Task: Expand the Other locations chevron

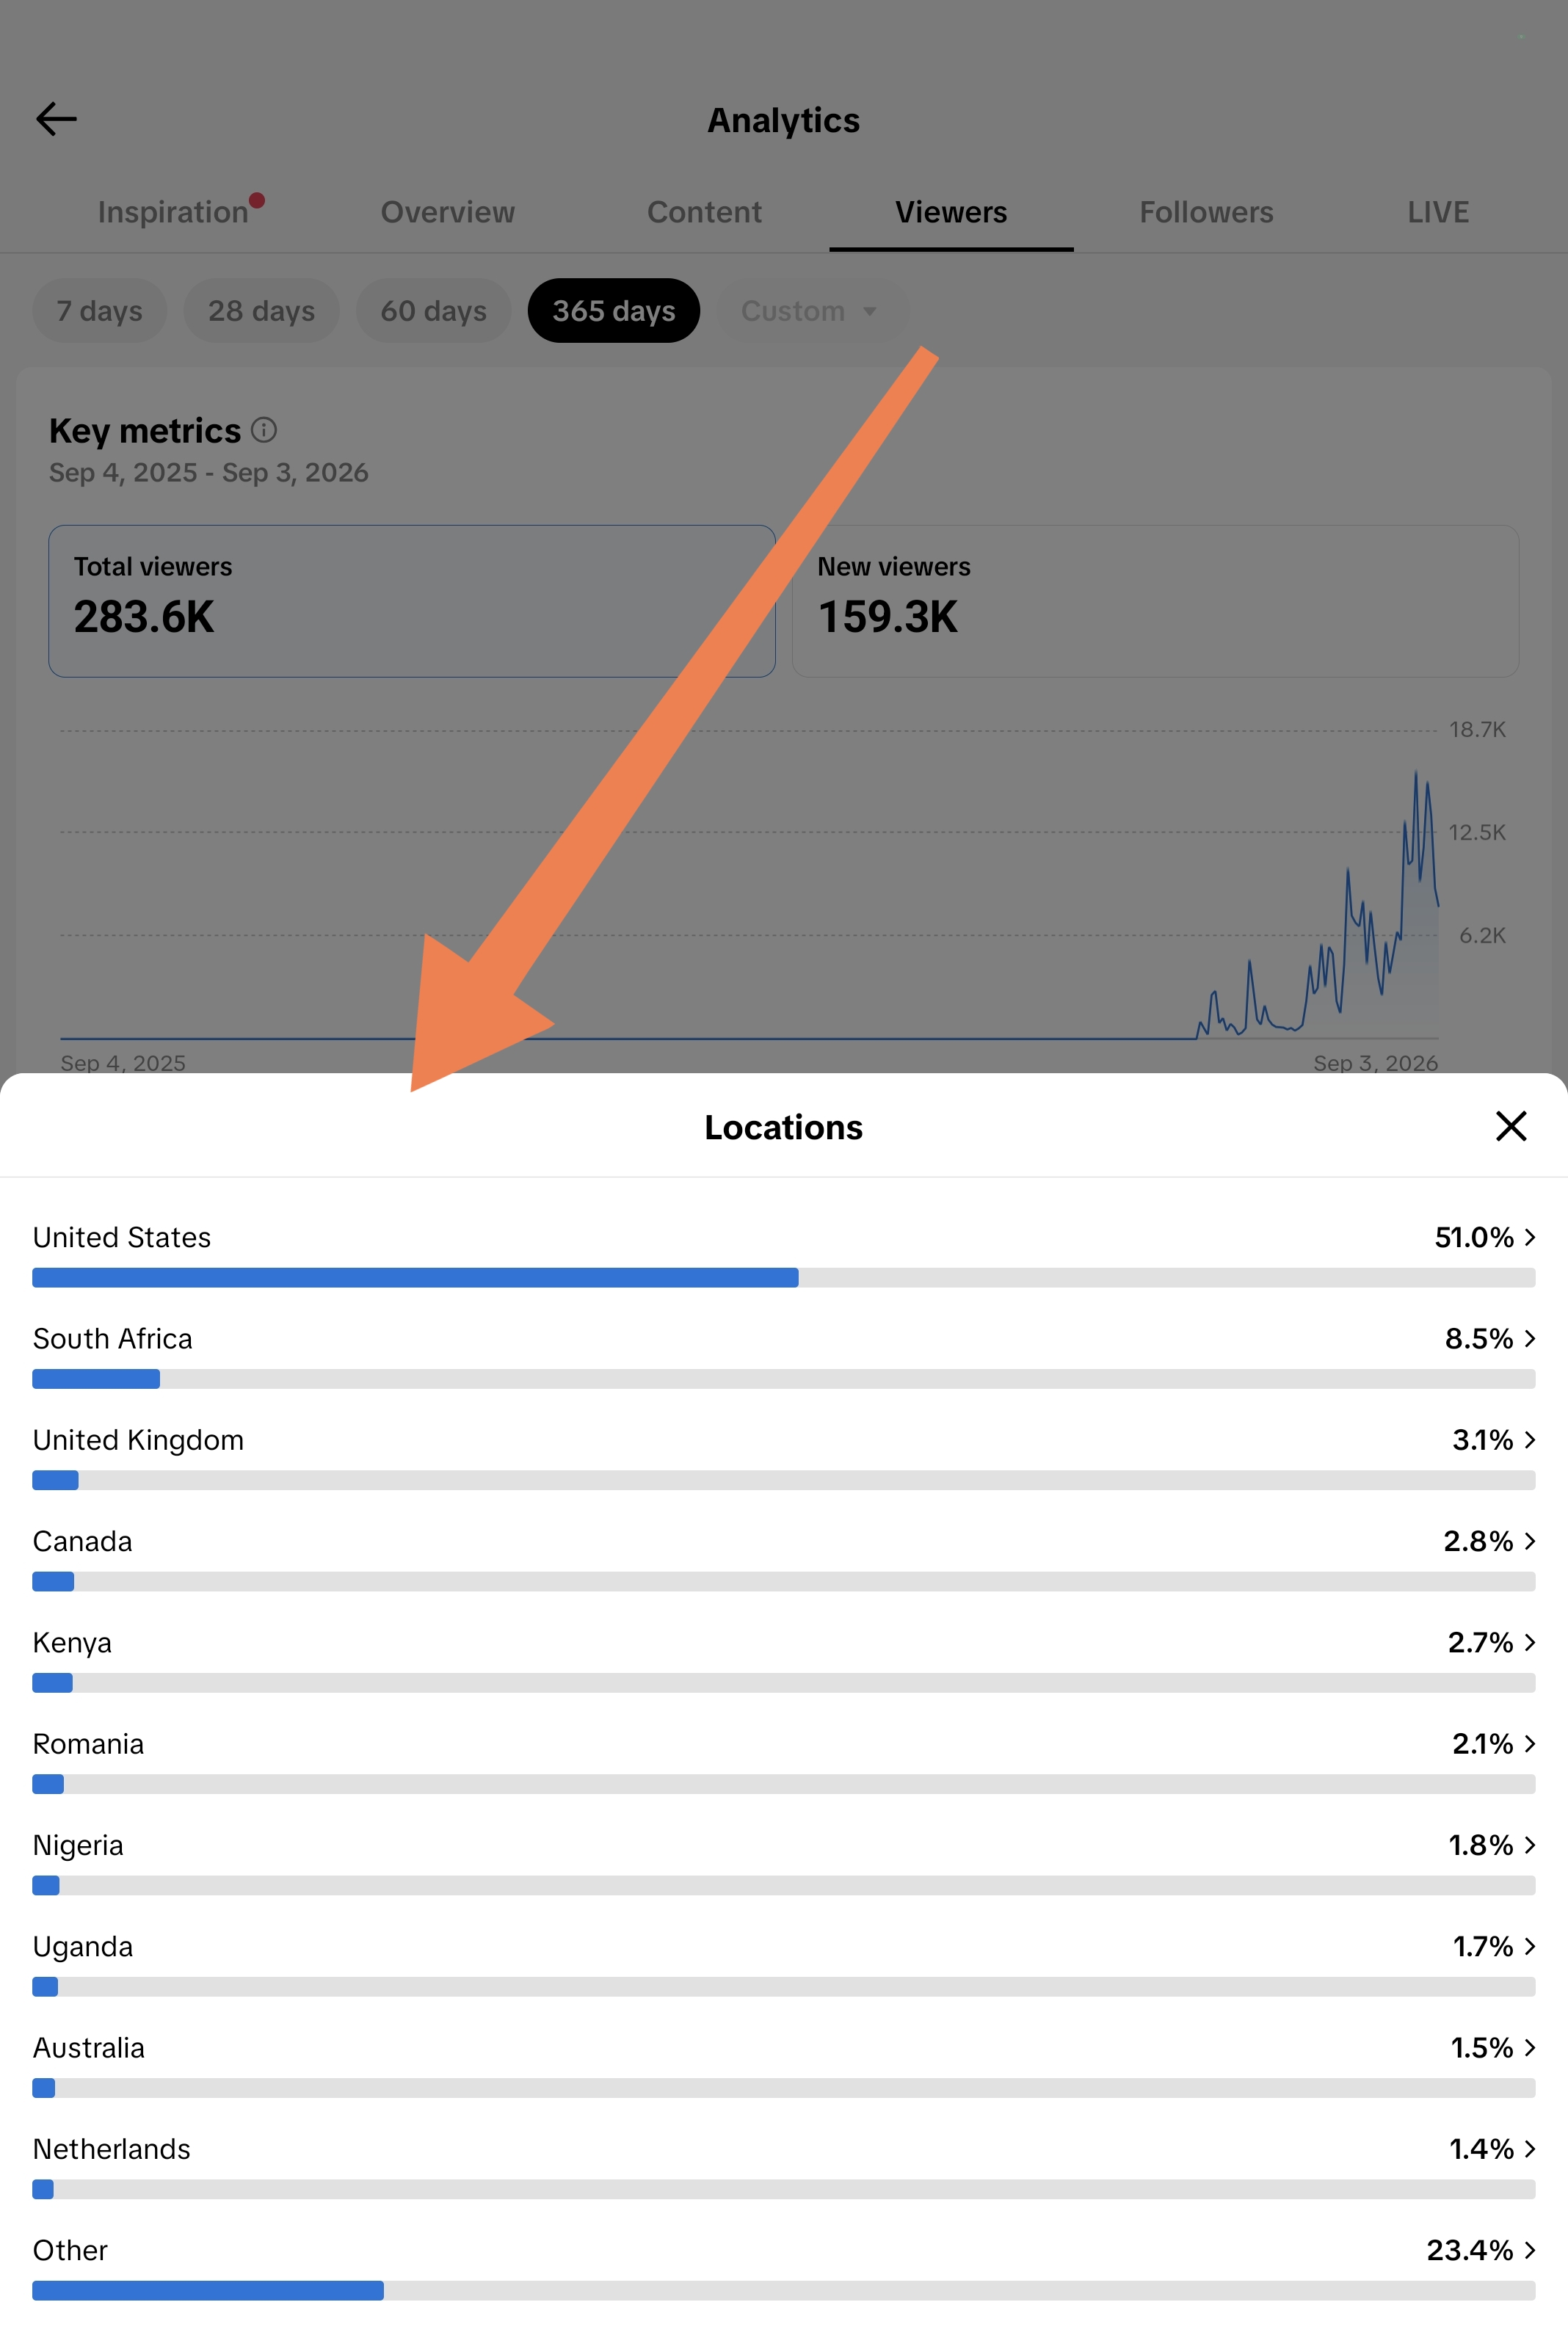Action: pos(1529,2251)
